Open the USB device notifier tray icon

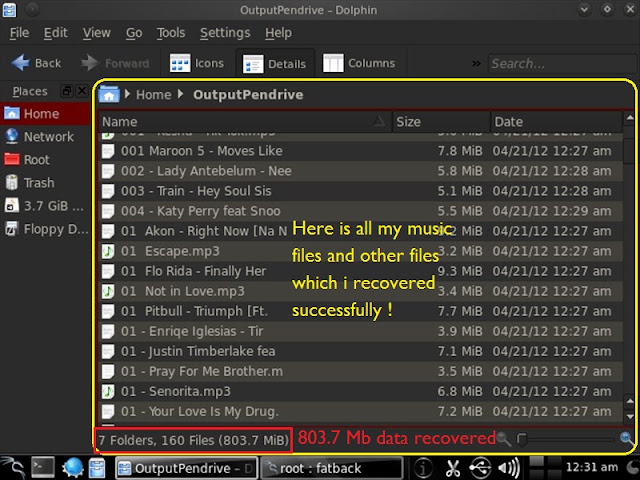[x=480, y=468]
